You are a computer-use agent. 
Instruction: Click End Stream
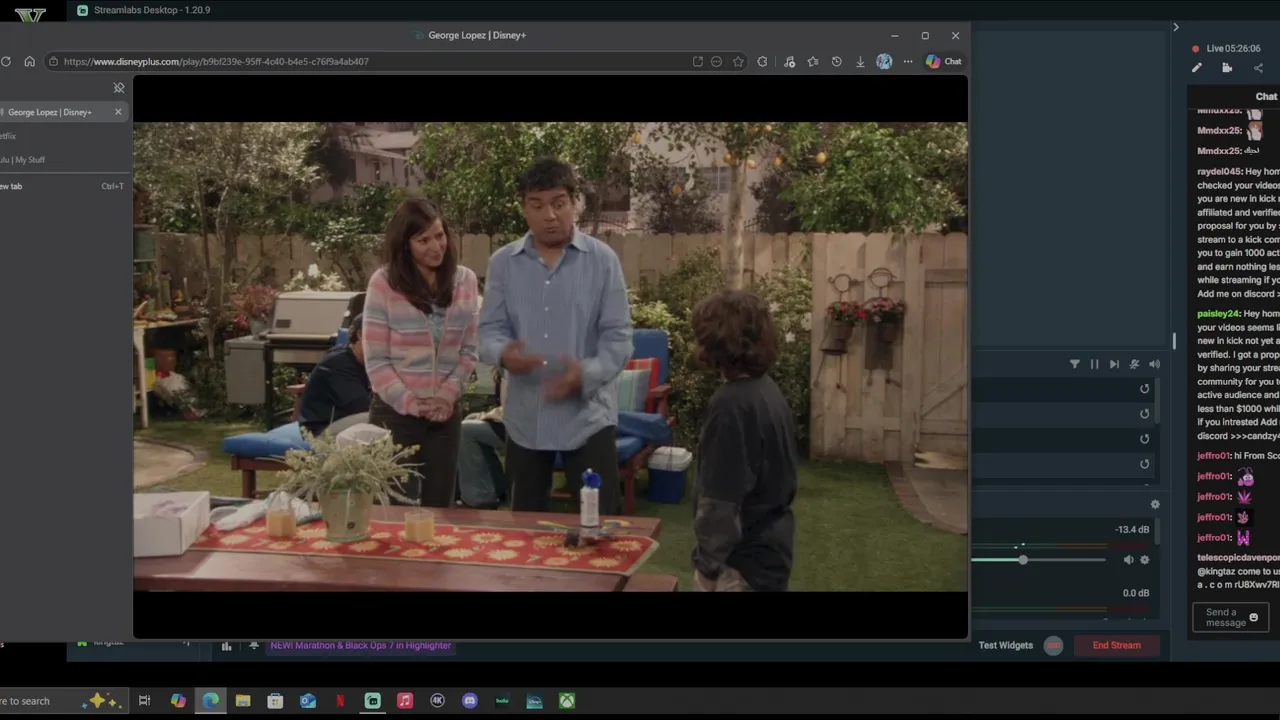[1117, 645]
